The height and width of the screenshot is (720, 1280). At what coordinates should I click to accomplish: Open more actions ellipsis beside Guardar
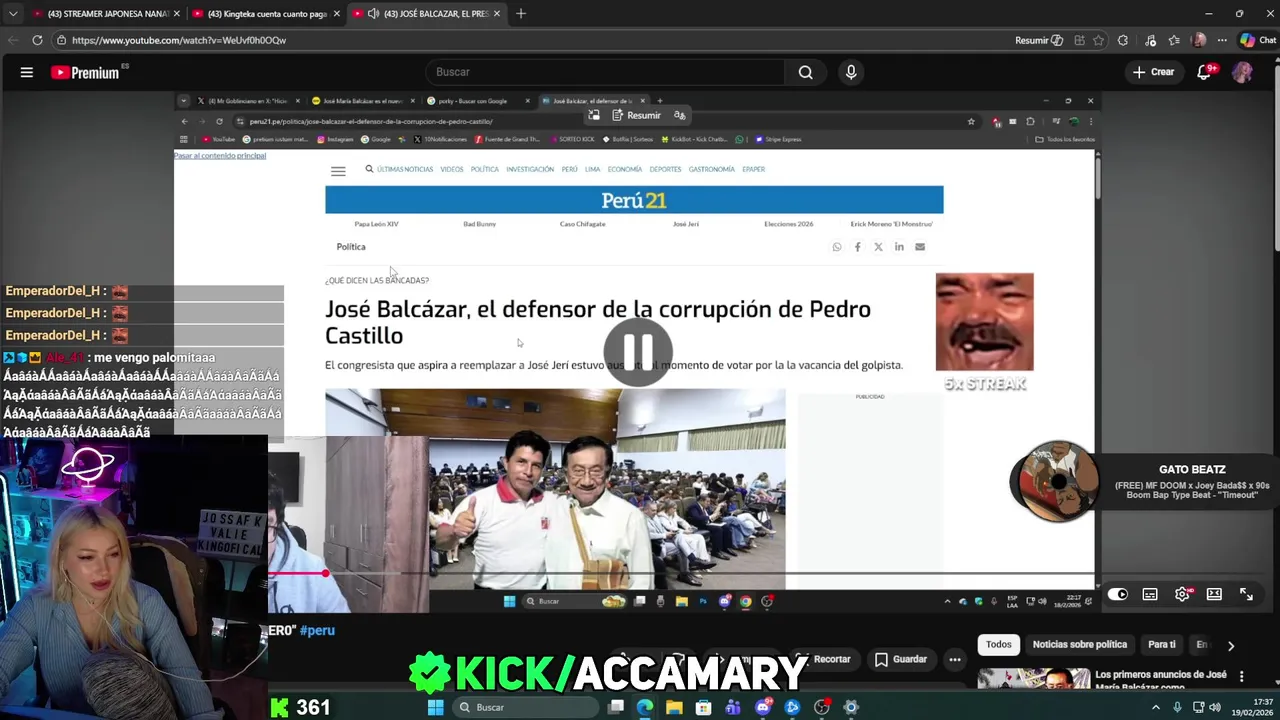(955, 659)
